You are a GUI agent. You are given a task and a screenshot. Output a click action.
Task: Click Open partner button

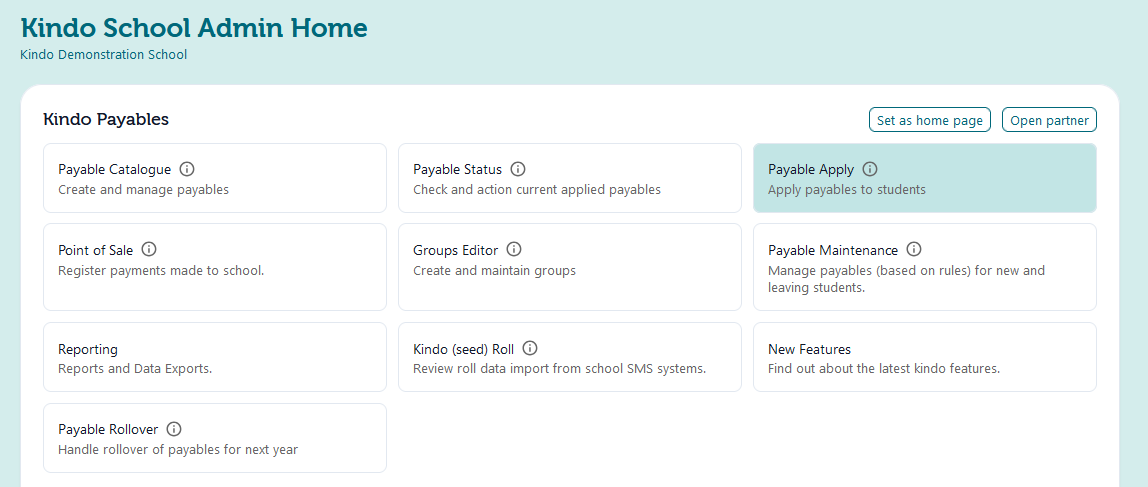[x=1049, y=120]
